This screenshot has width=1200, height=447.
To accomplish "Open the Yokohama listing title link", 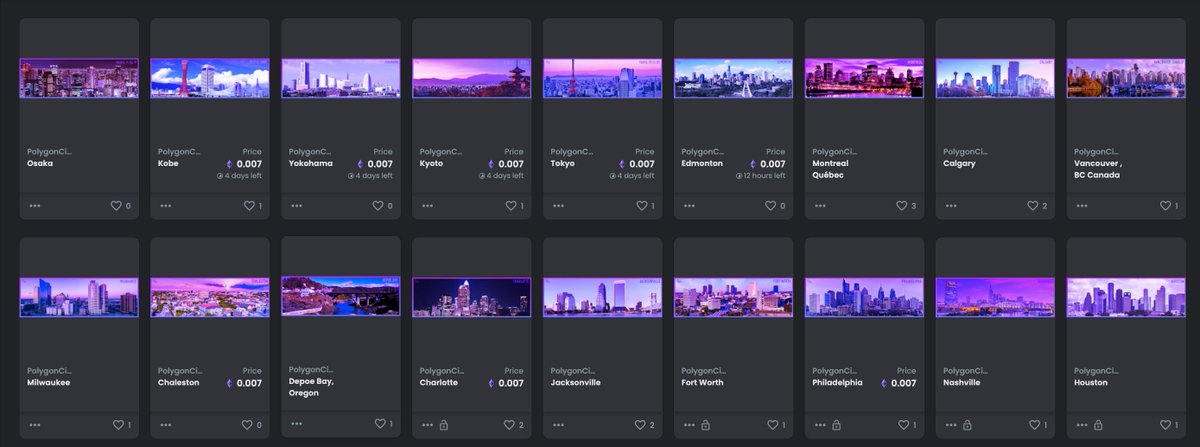I will (313, 163).
